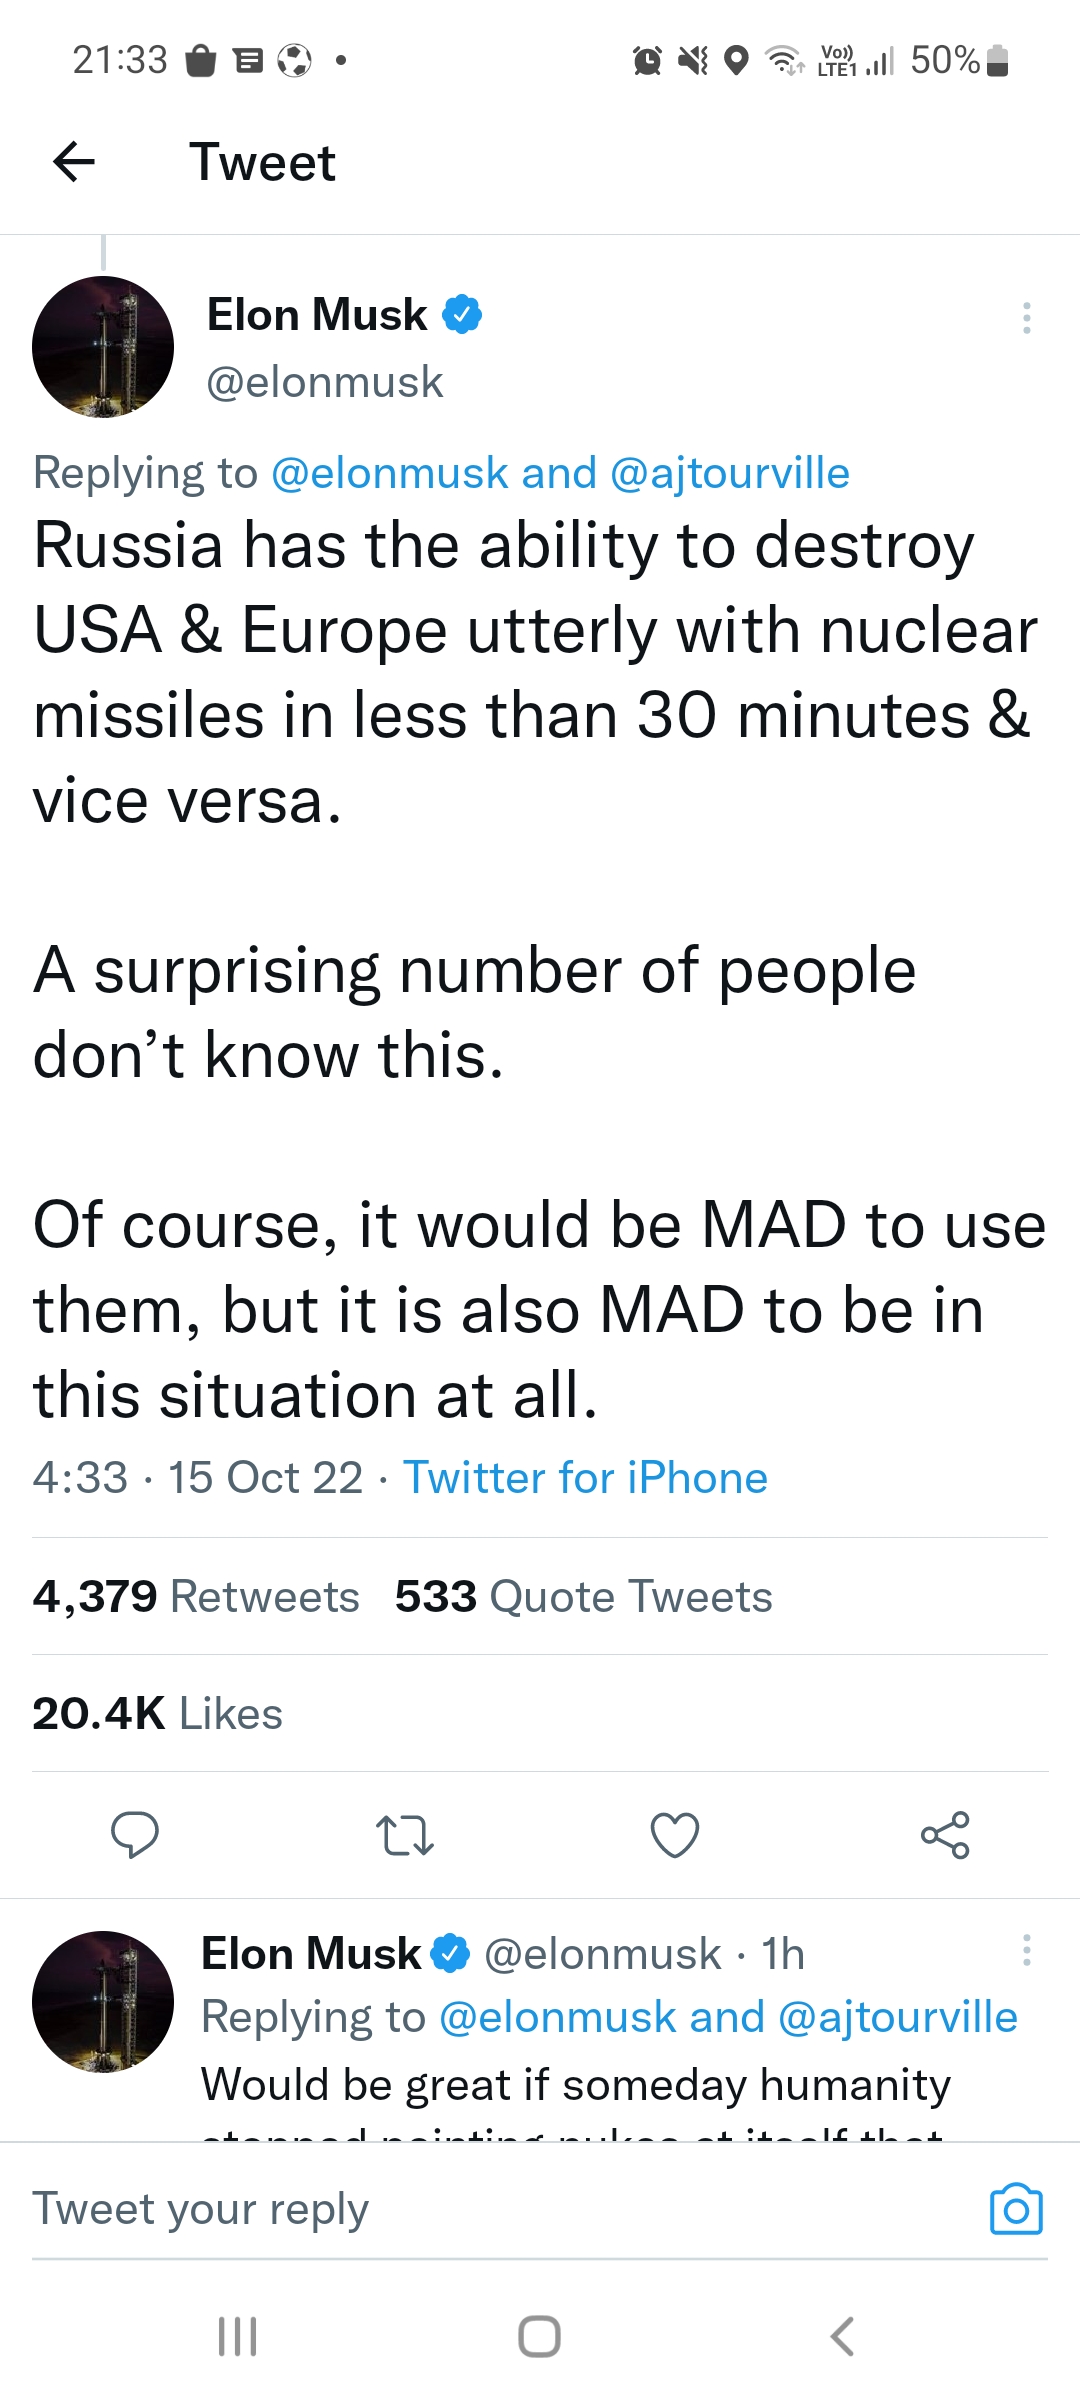Image resolution: width=1080 pixels, height=2400 pixels.
Task: View the 533 Quote Tweets list
Action: coord(583,1597)
